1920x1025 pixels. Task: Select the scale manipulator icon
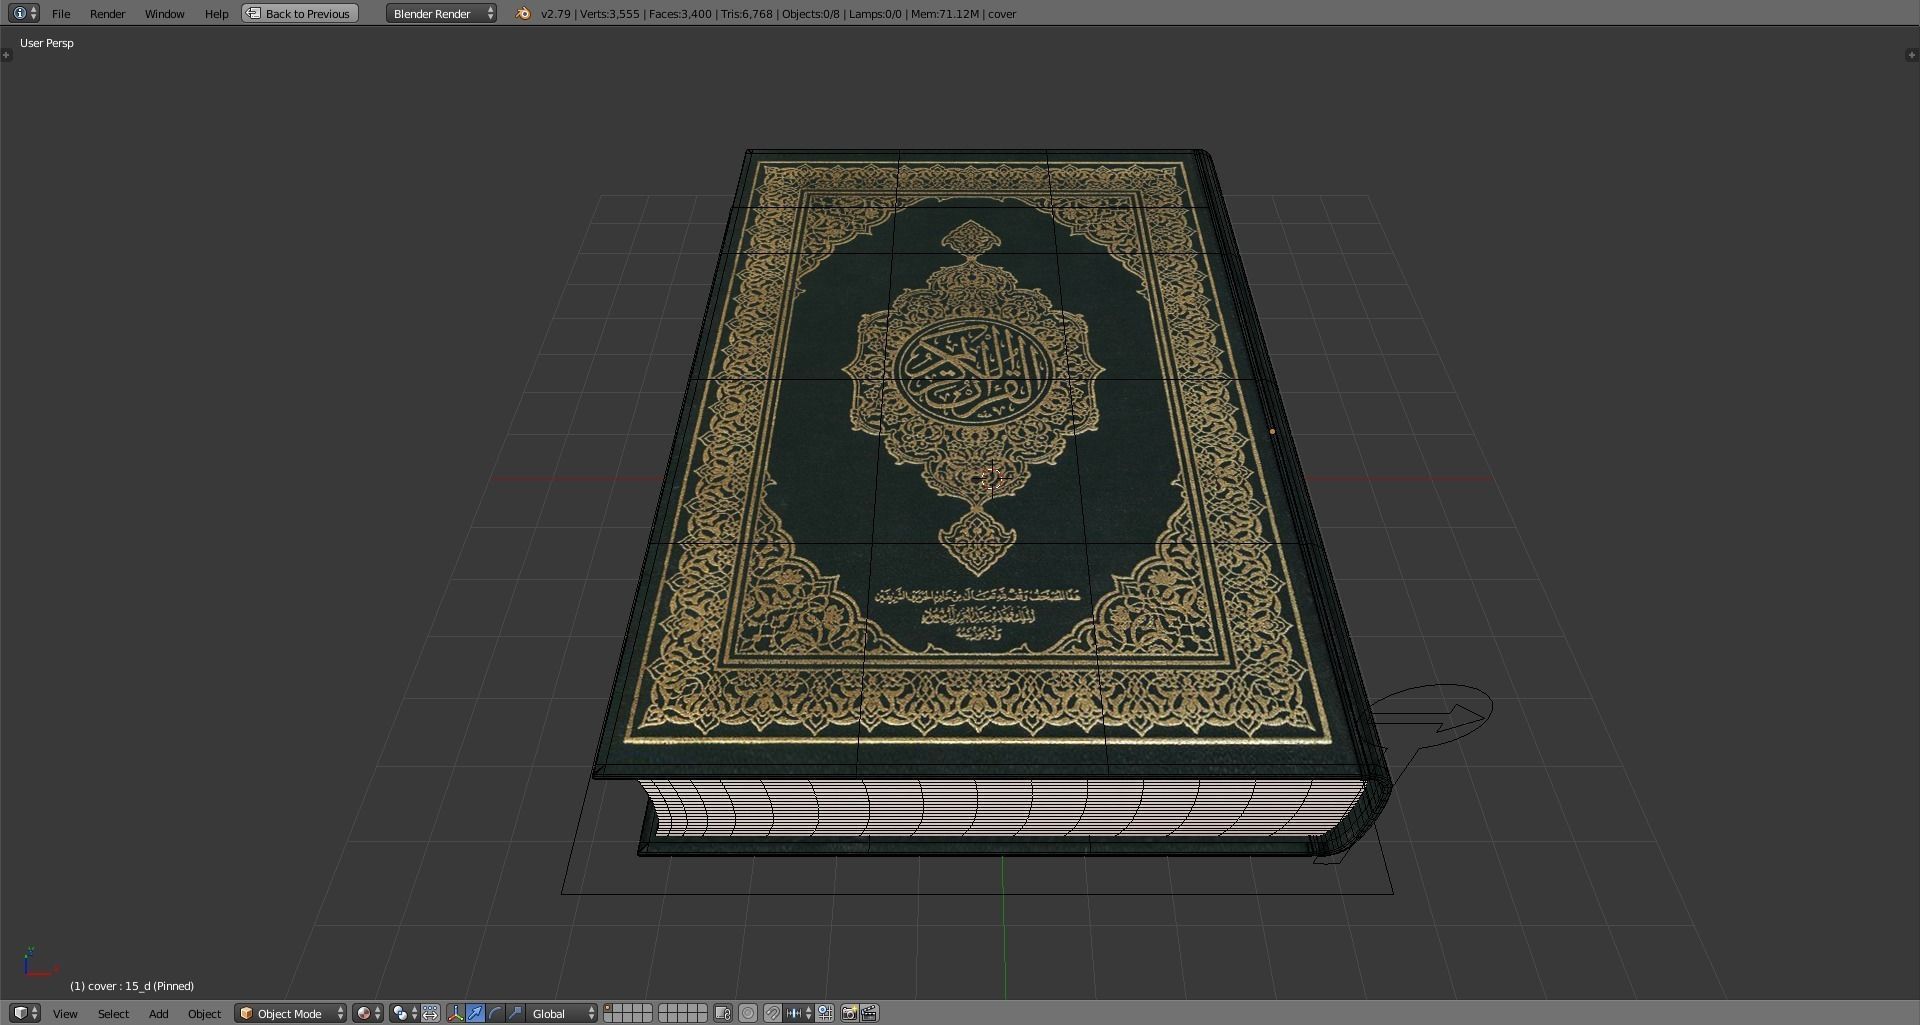click(x=515, y=1013)
